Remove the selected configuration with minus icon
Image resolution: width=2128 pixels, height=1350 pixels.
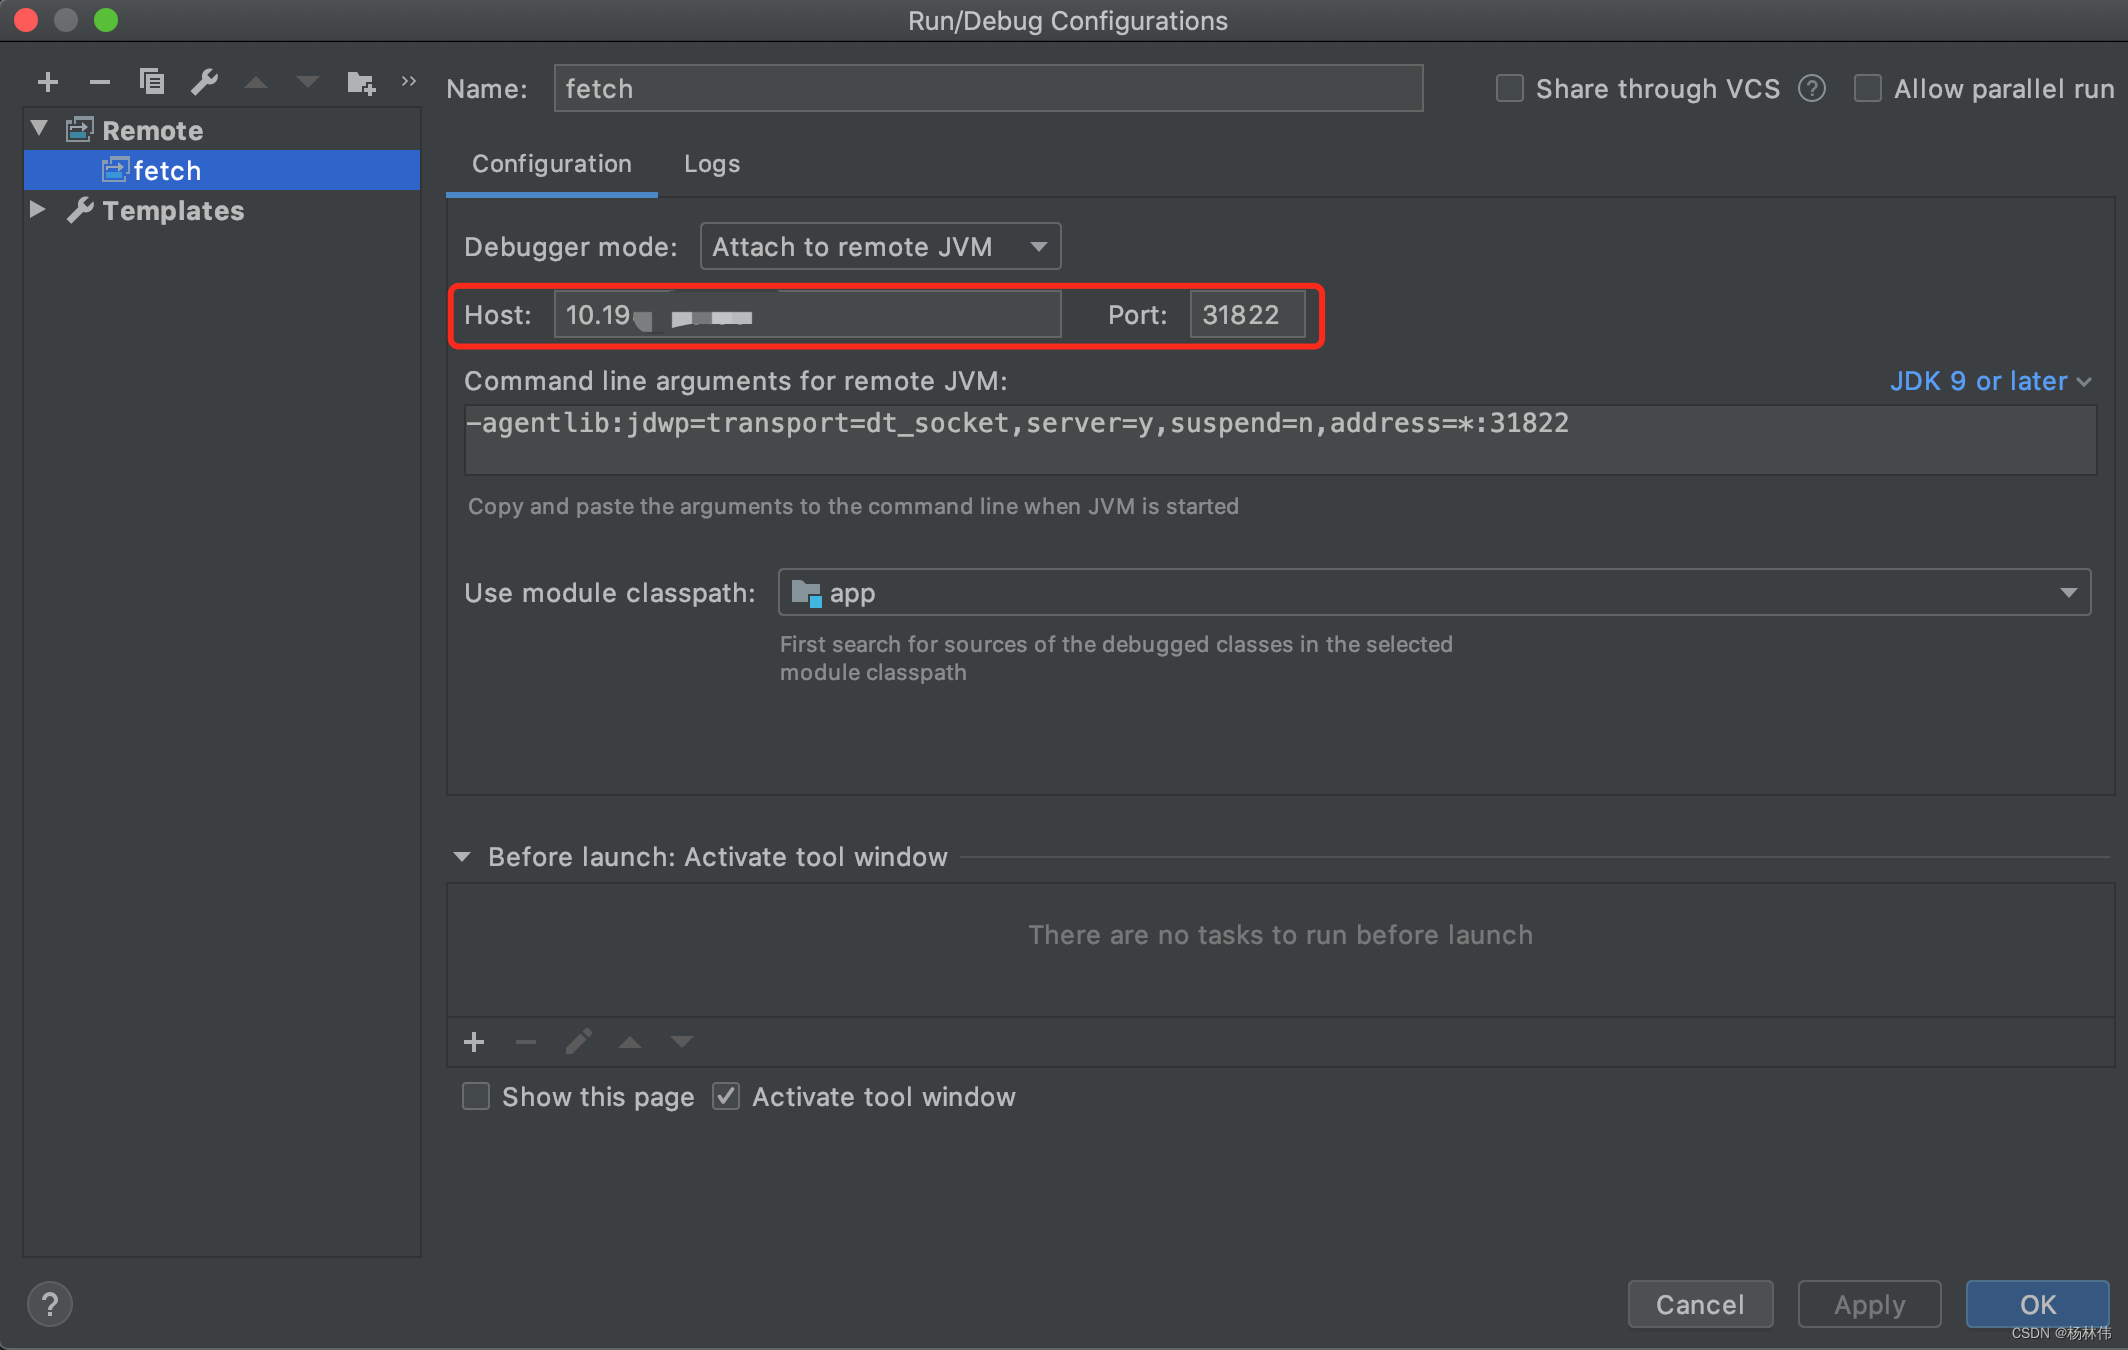pyautogui.click(x=100, y=82)
